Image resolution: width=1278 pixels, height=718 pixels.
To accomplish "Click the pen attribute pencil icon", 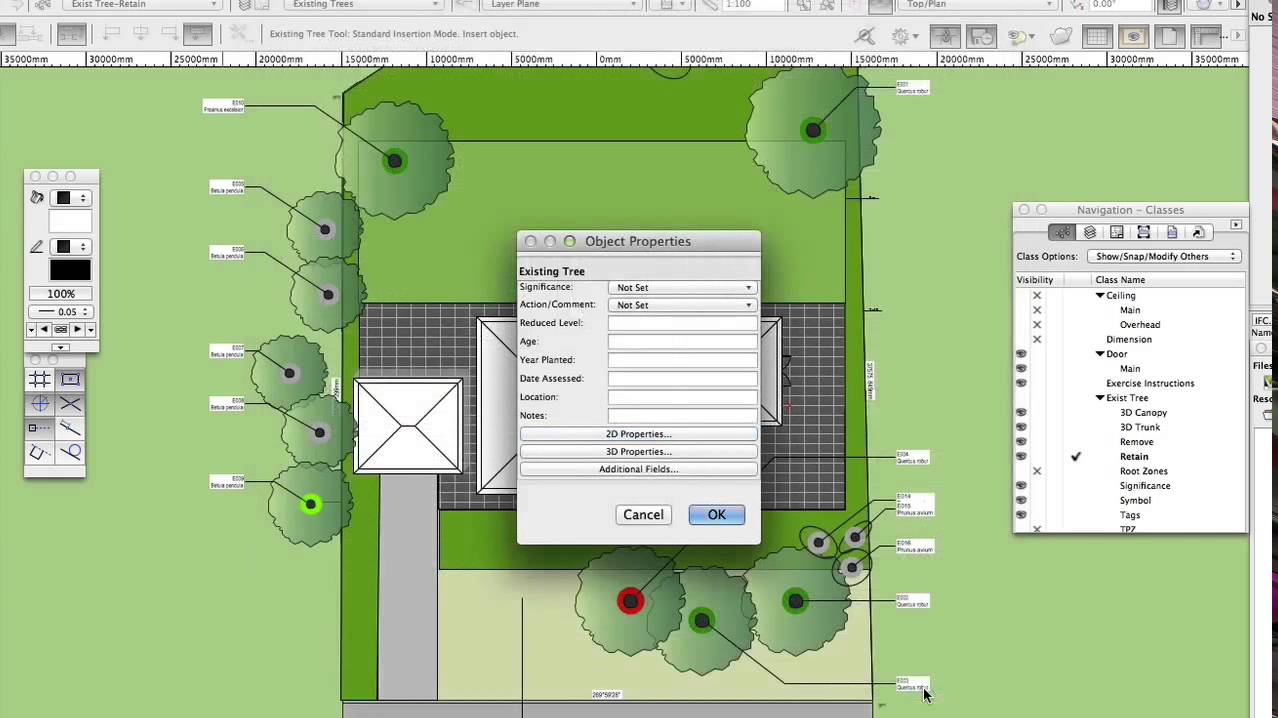I will point(37,246).
